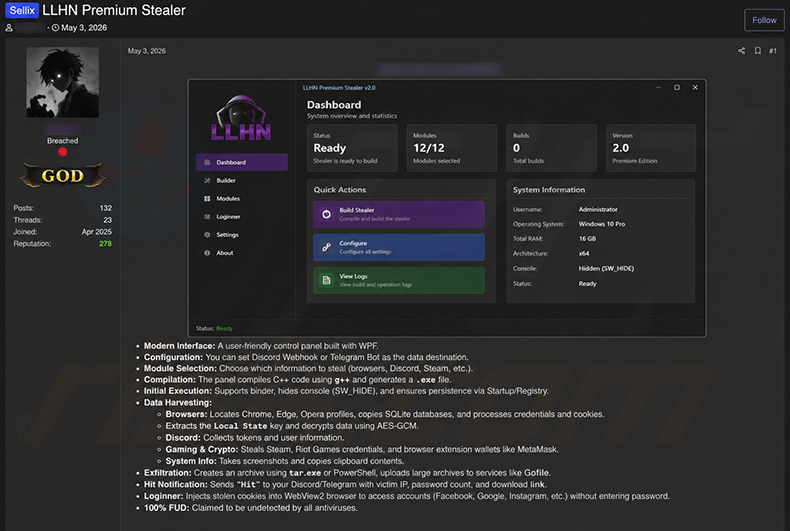Screen dimensions: 790x531
Task: Click the green Ready status at window bottom
Action: click(225, 328)
